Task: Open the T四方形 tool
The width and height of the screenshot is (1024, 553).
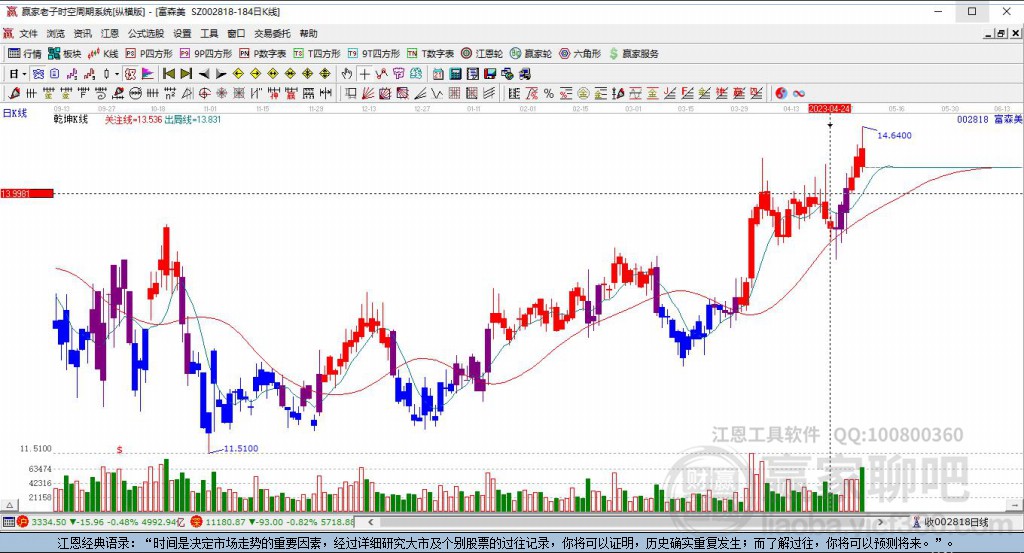Action: tap(317, 54)
